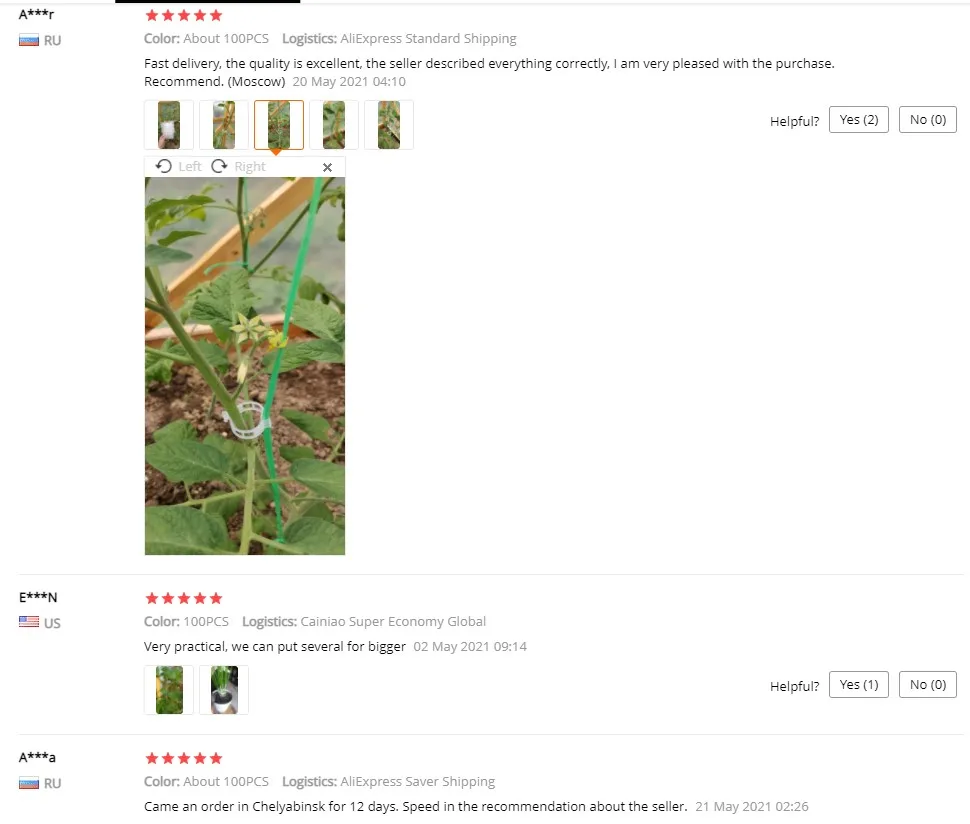Open potted plant photo in E***N's review
The height and width of the screenshot is (824, 970).
[224, 690]
